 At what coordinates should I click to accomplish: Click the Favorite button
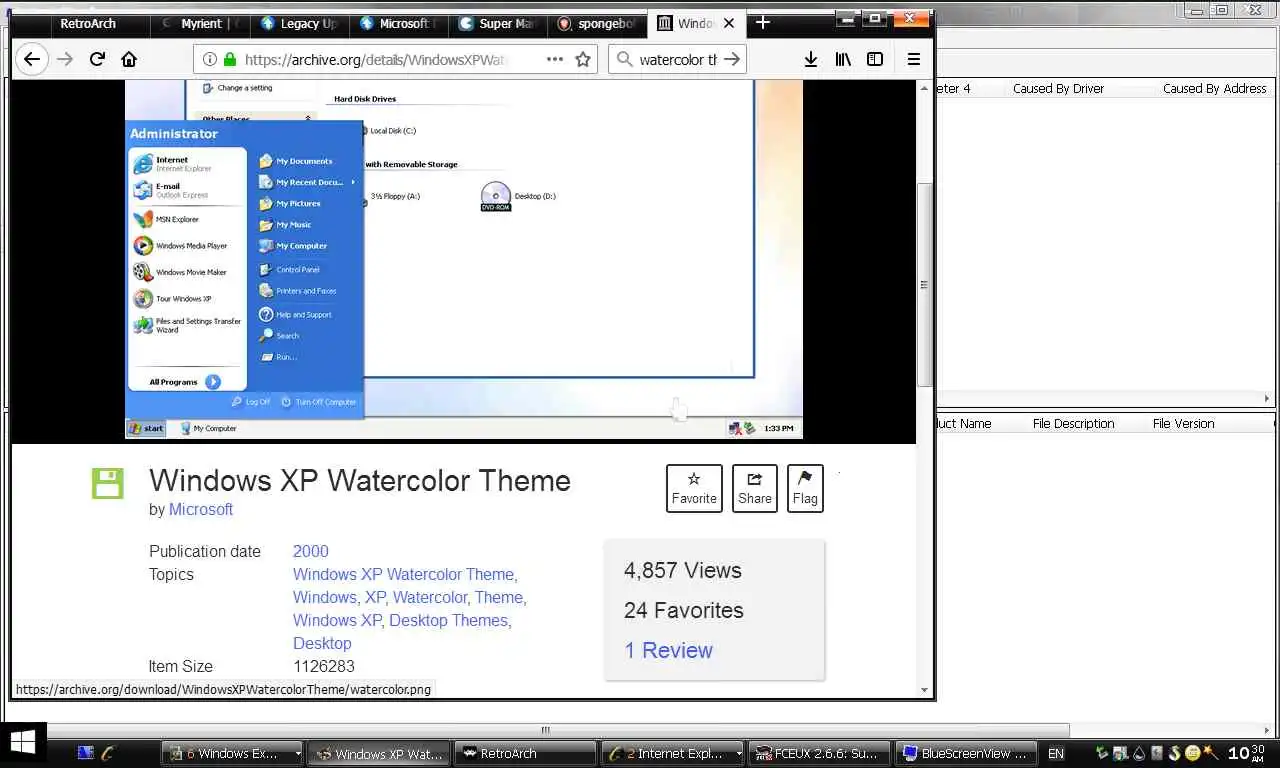(694, 488)
